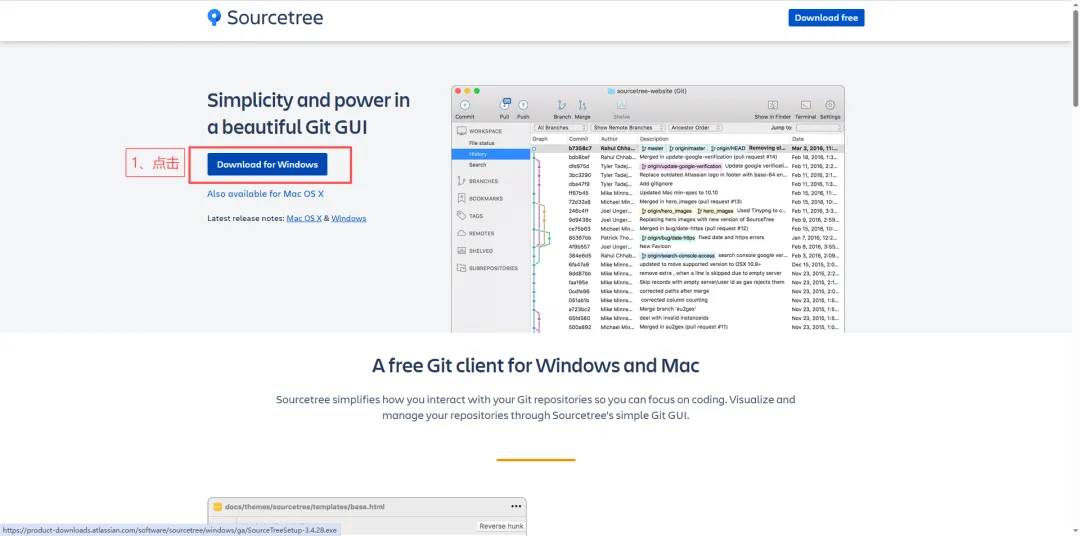The width and height of the screenshot is (1080, 536).
Task: Select commit b7358c7 hash cell
Action: (x=580, y=148)
